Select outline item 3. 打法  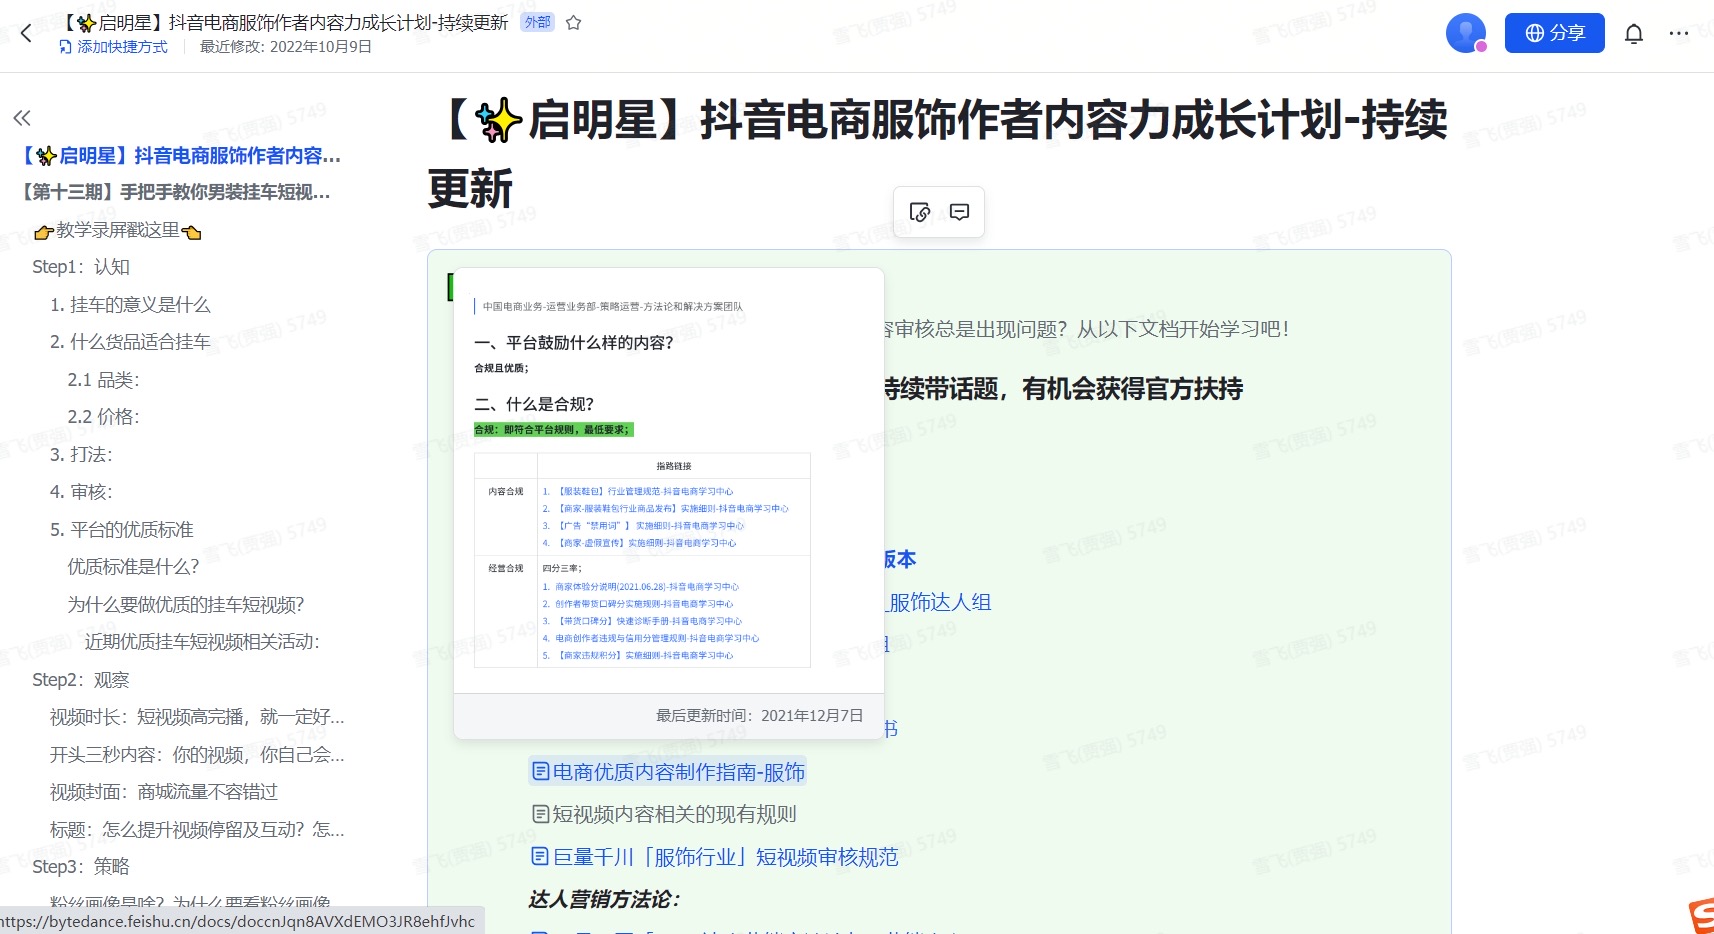[x=82, y=455]
